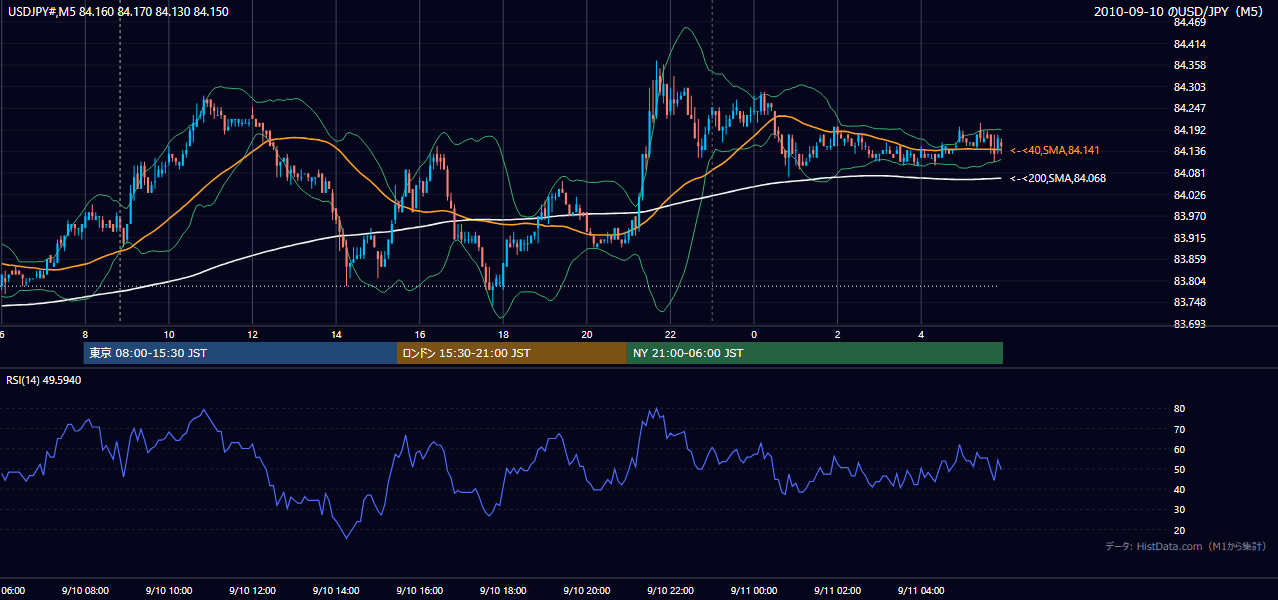Click the 84.081 price axis value
Image resolution: width=1278 pixels, height=600 pixels.
coord(1189,173)
